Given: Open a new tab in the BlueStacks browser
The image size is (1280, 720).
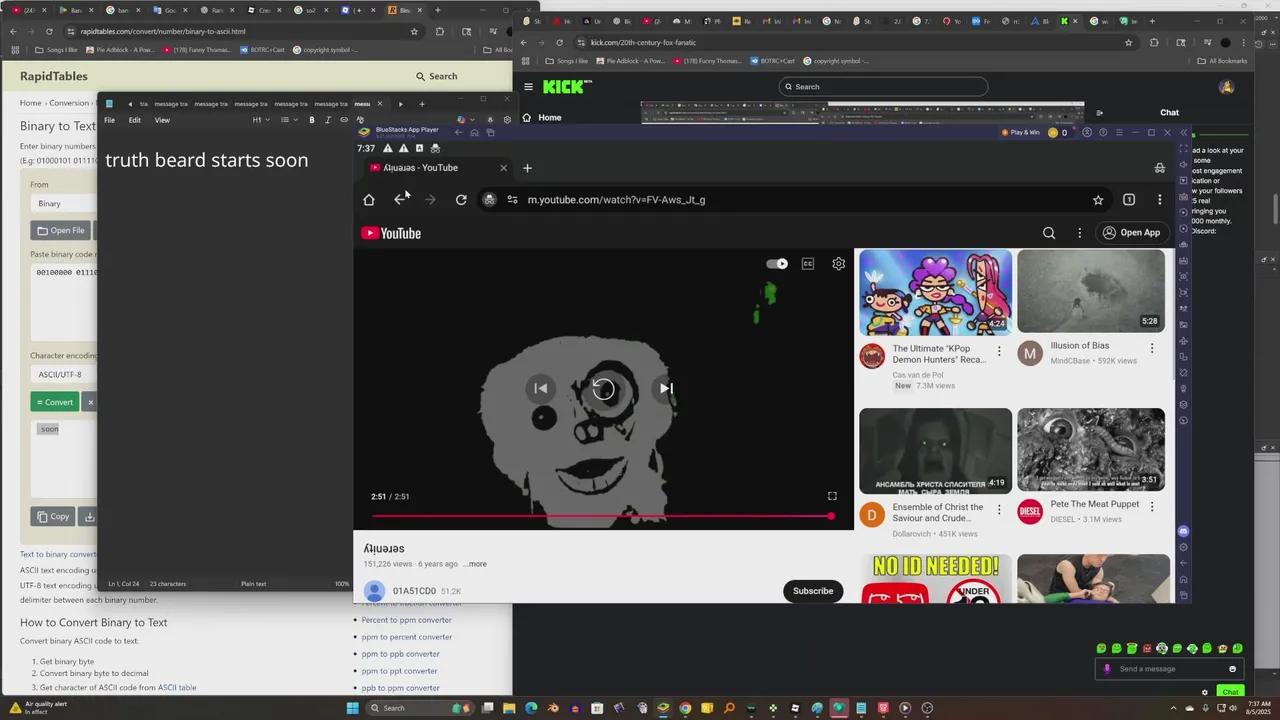Looking at the screenshot, I should click(527, 168).
